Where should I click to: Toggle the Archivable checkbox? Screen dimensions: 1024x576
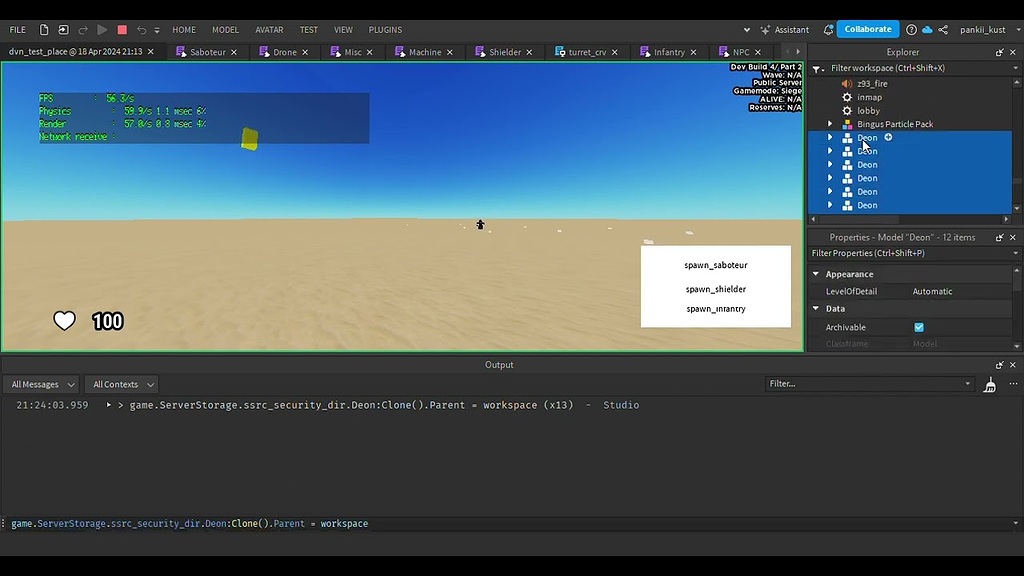[x=919, y=327]
